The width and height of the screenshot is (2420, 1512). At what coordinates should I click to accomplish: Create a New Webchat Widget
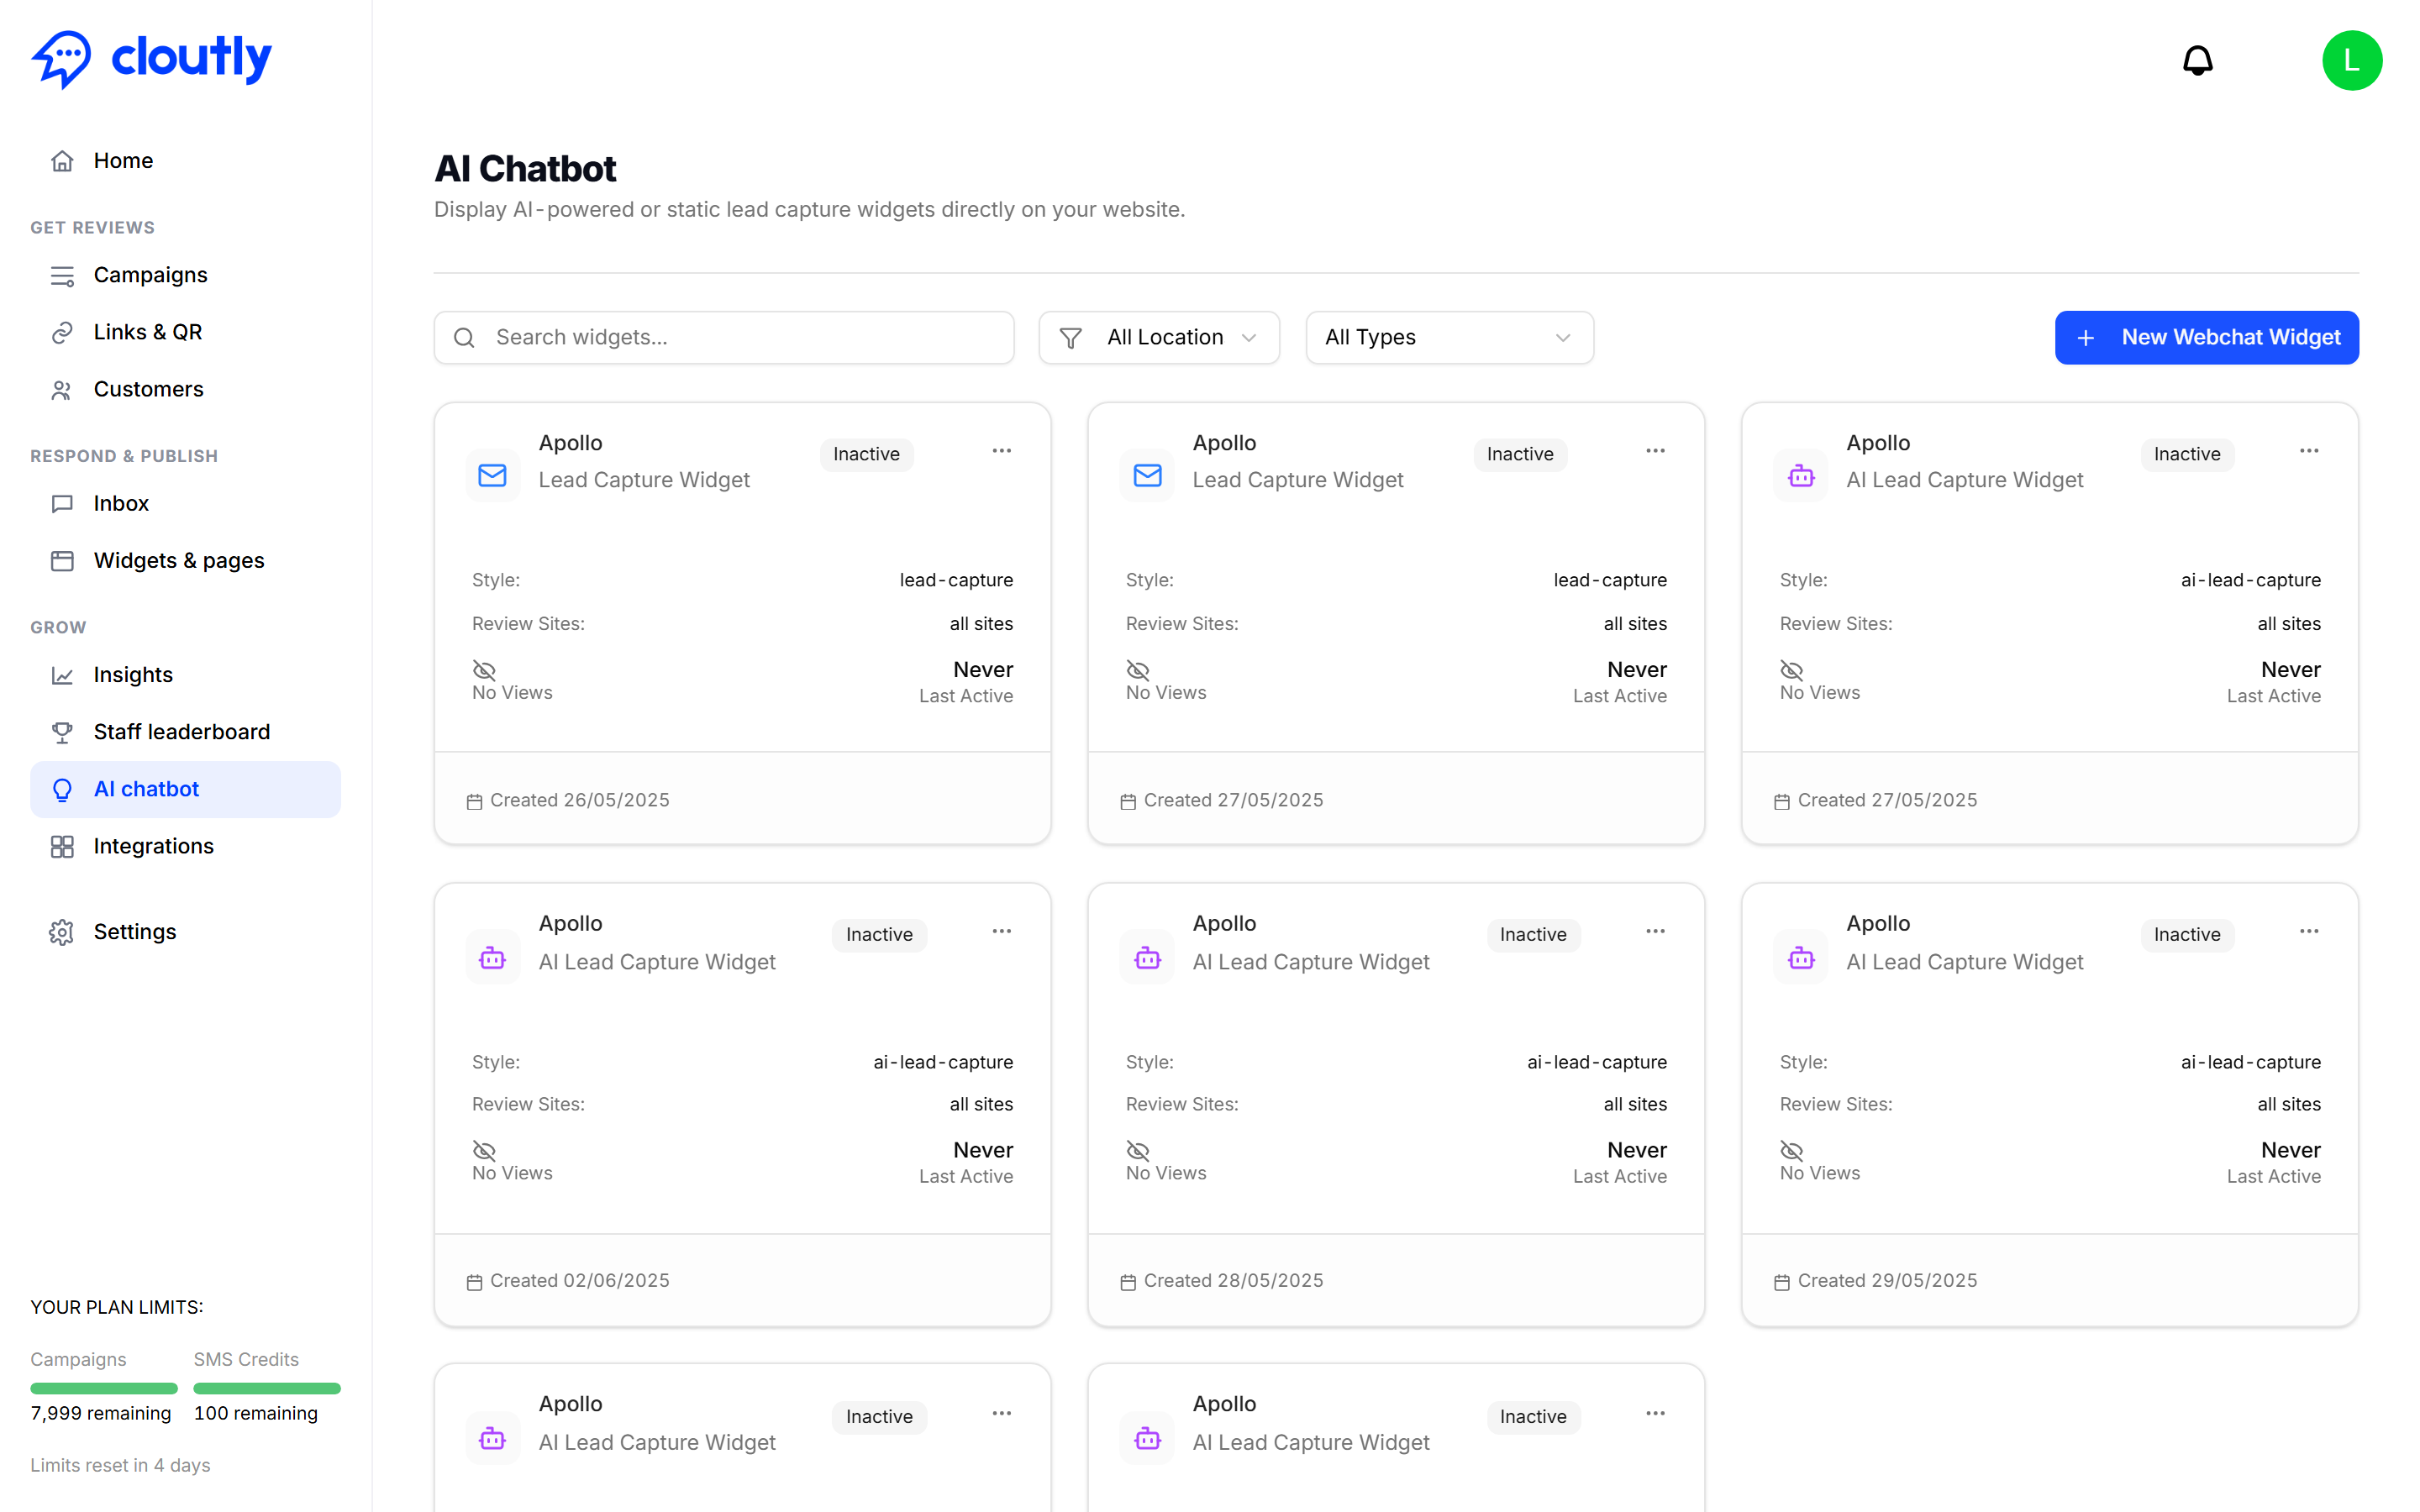(x=2206, y=338)
